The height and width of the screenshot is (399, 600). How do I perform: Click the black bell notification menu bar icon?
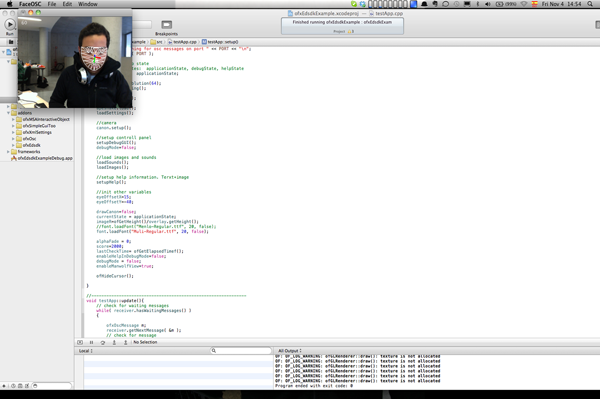click(424, 4)
